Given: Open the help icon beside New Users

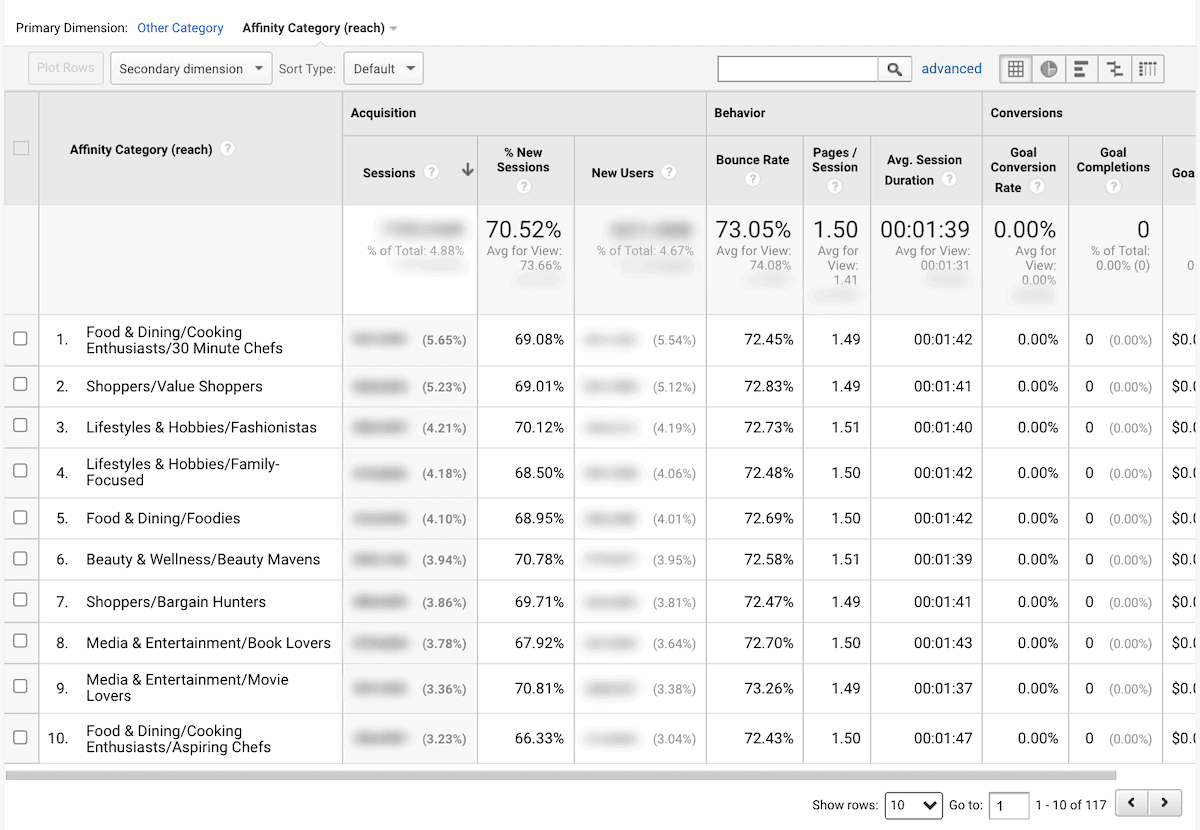Looking at the screenshot, I should pyautogui.click(x=669, y=172).
